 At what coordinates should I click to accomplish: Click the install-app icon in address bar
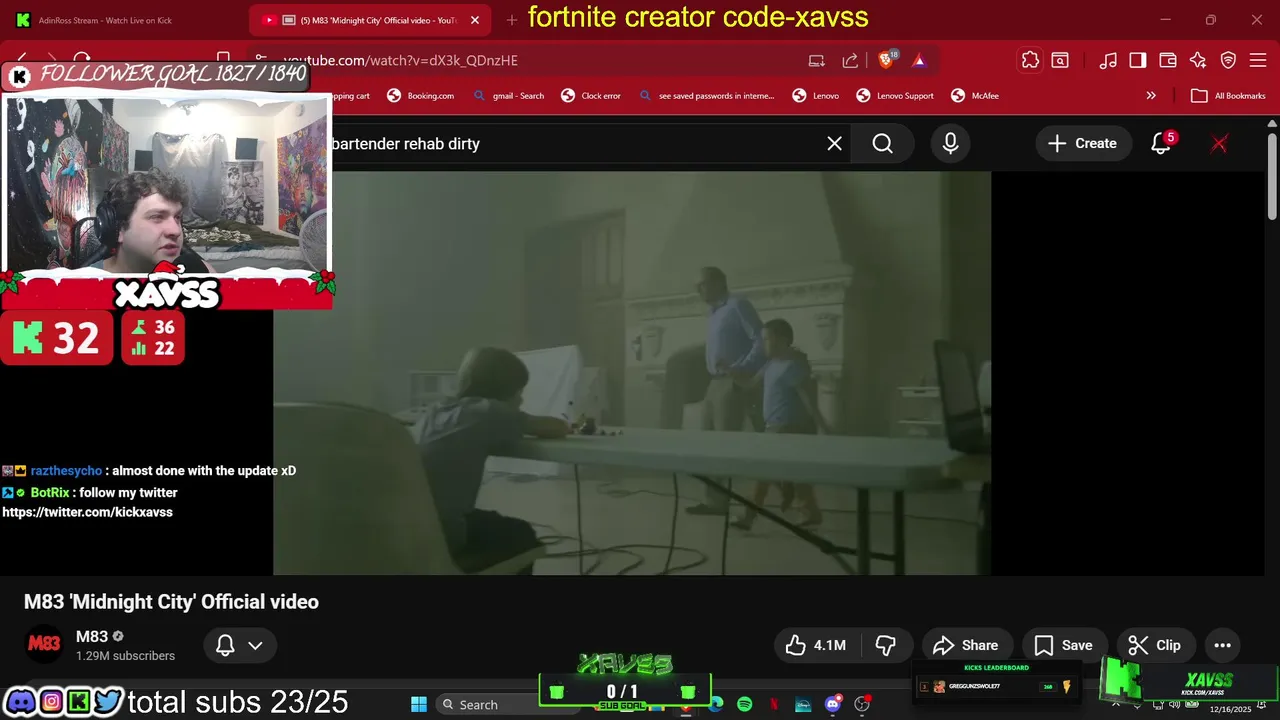pyautogui.click(x=817, y=60)
